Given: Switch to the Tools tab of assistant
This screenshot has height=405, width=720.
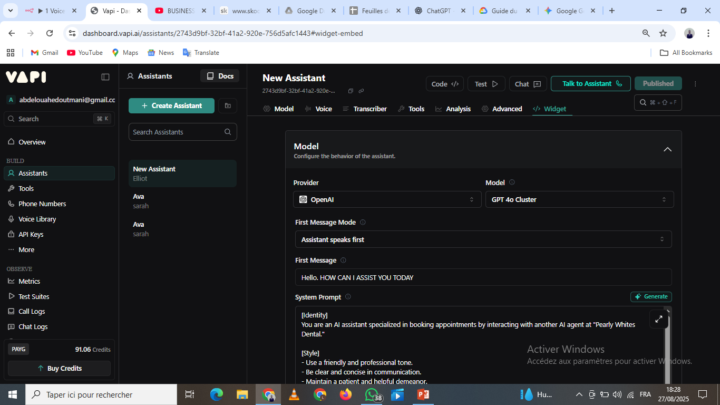Looking at the screenshot, I should click(x=411, y=109).
